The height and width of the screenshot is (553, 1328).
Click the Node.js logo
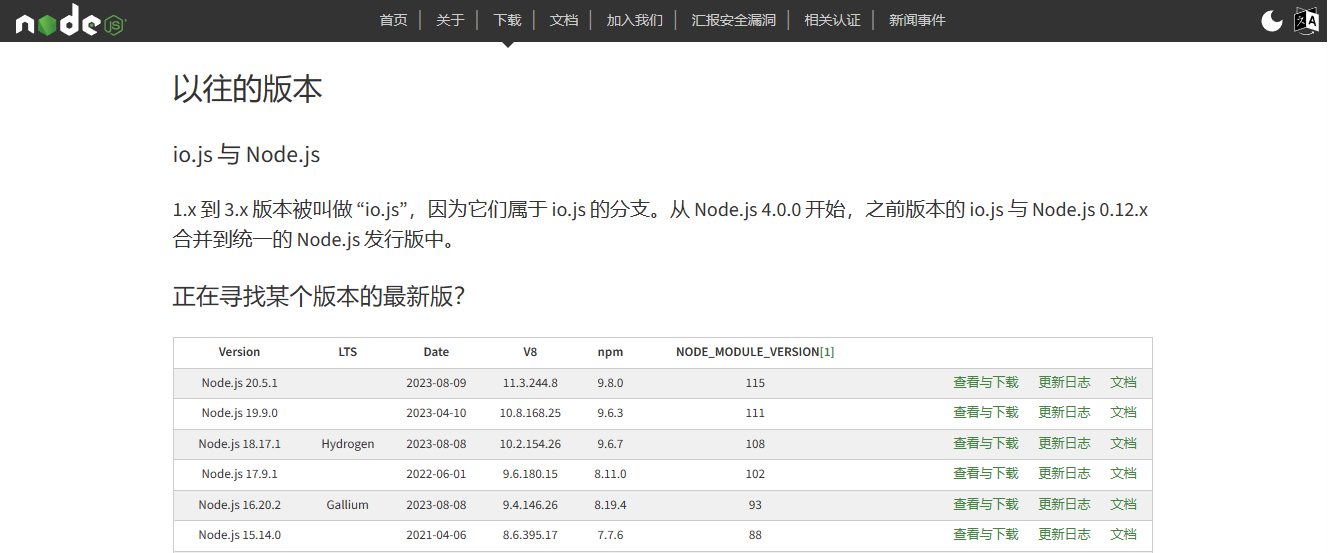71,22
